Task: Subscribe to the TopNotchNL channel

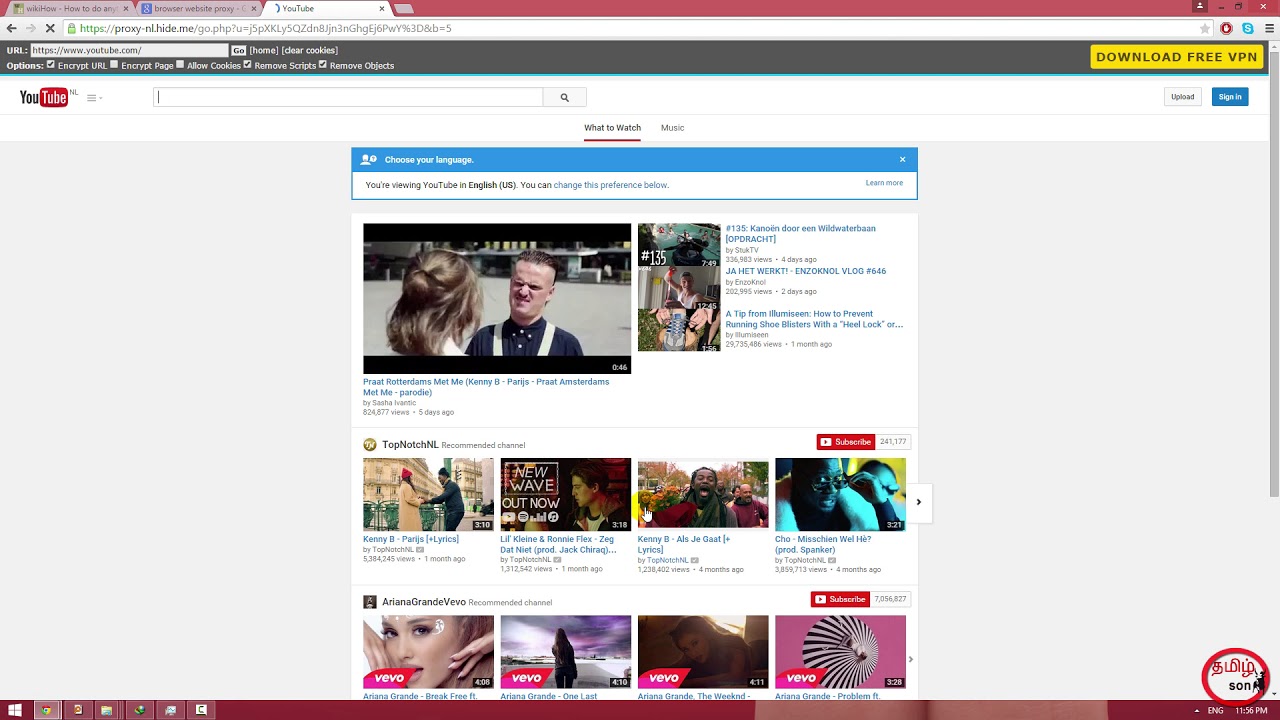Action: tap(846, 442)
